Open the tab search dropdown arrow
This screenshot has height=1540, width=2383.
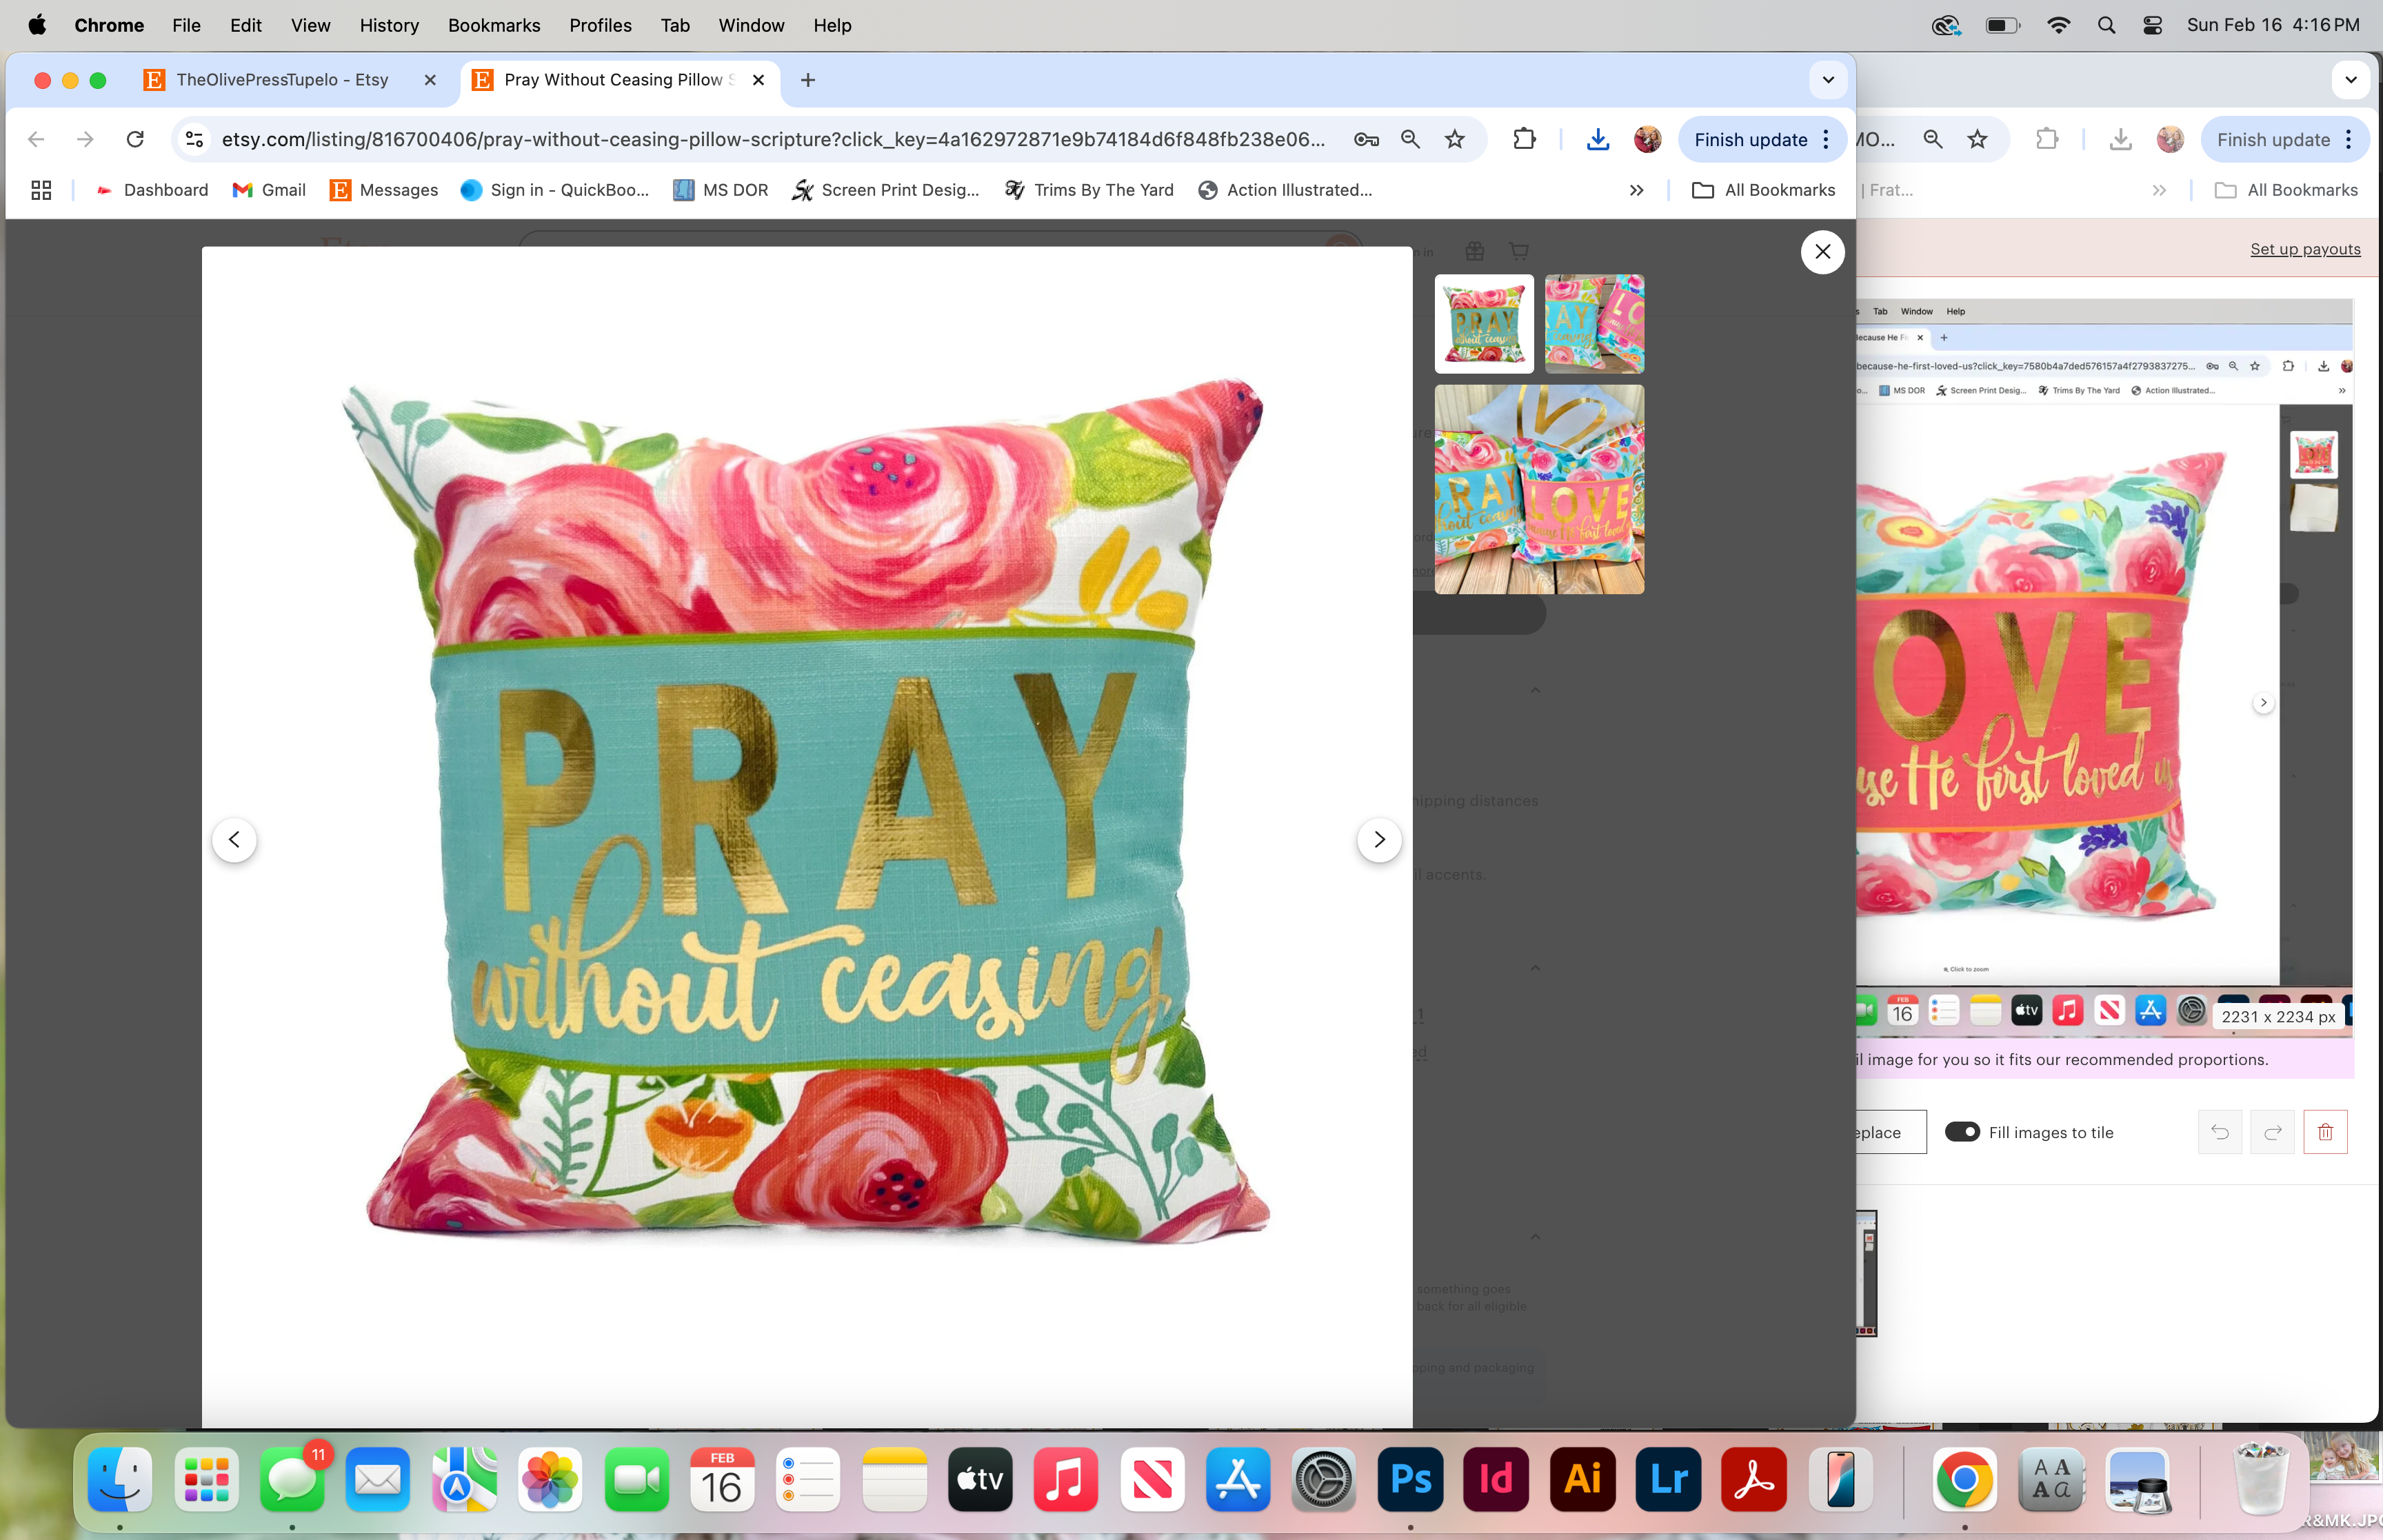pyautogui.click(x=1828, y=80)
